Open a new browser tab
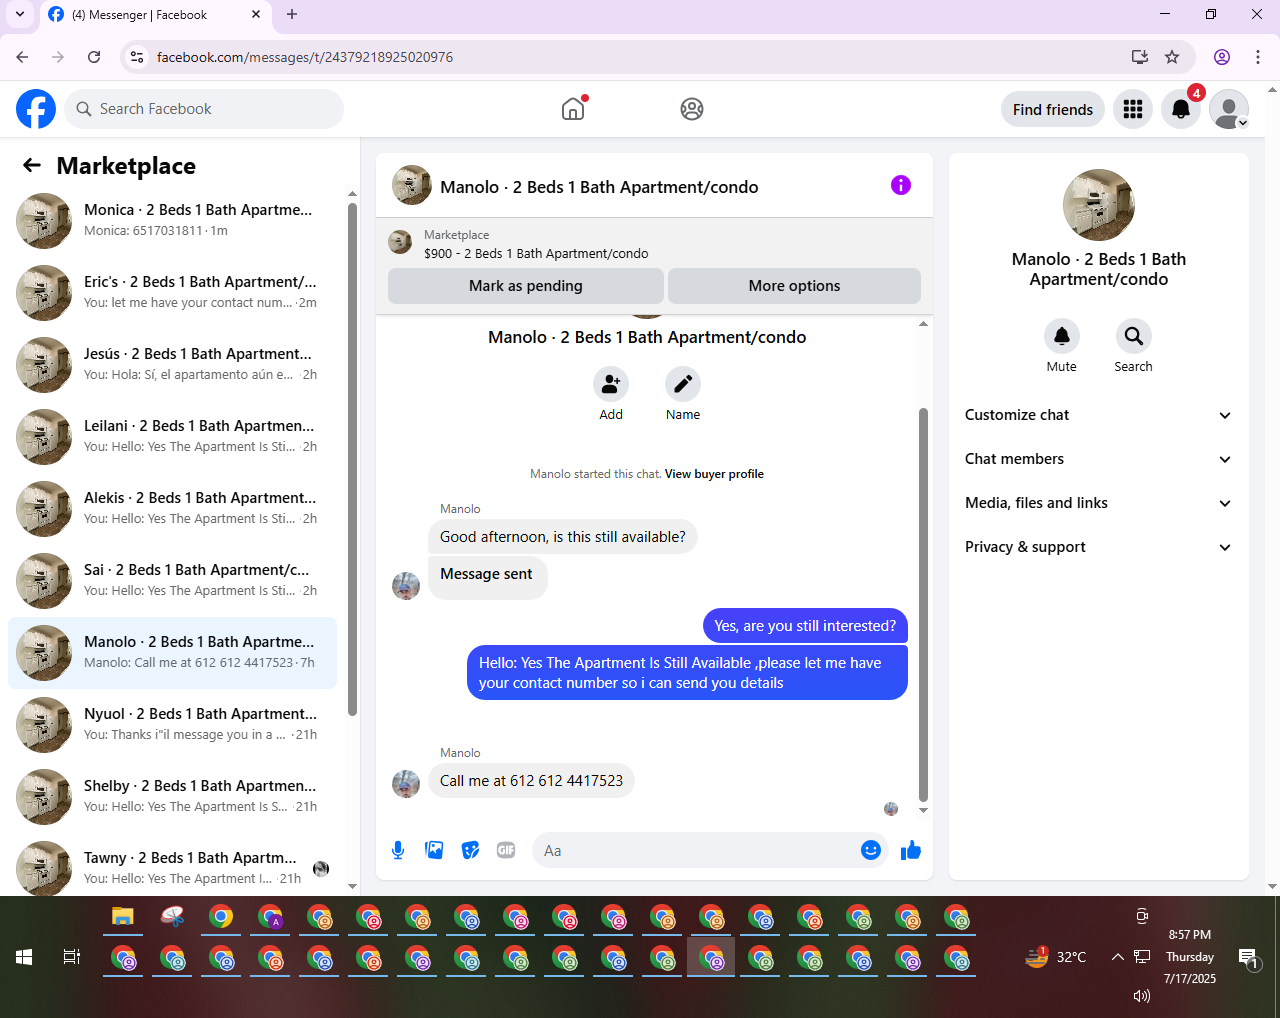 [292, 15]
